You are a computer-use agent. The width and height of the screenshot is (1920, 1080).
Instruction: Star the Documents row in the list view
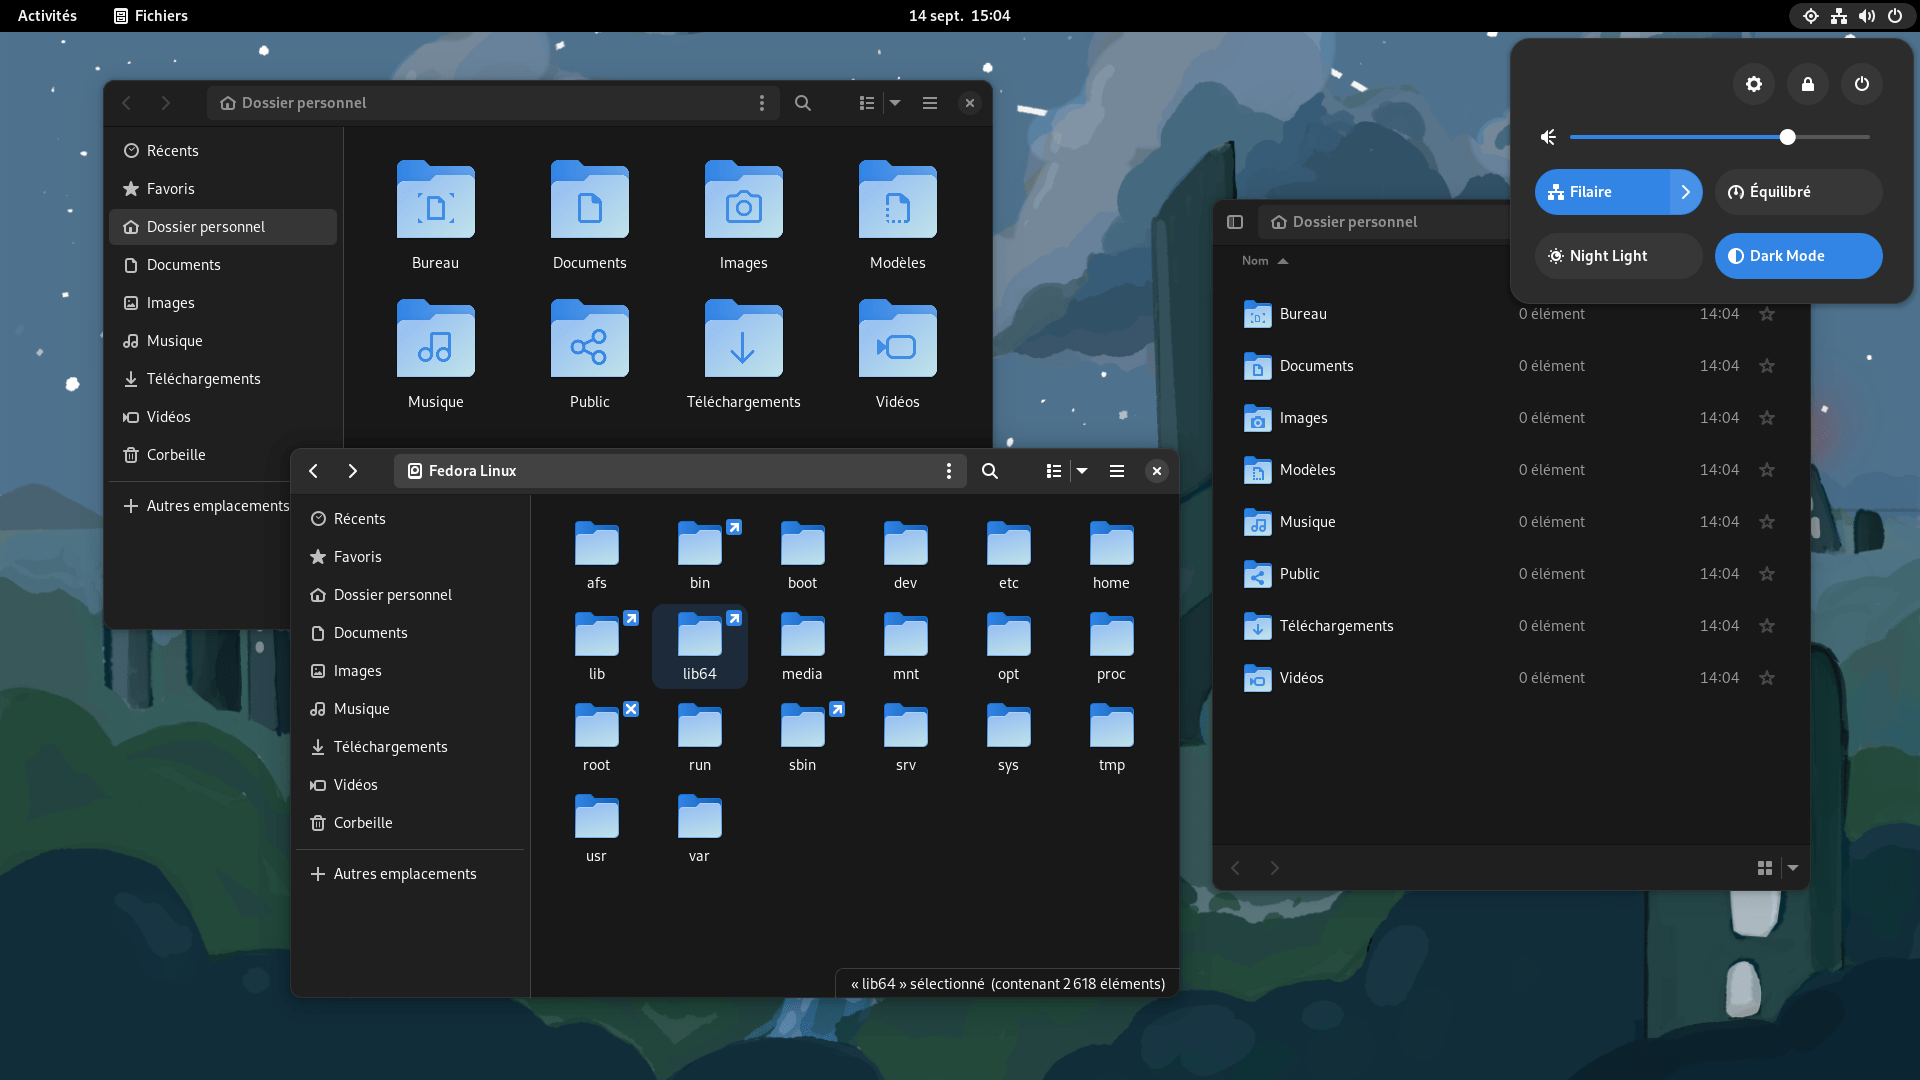(1767, 366)
